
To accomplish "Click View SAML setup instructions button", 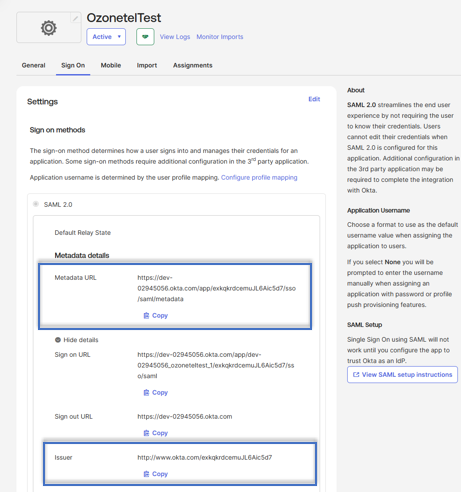I will 402,375.
